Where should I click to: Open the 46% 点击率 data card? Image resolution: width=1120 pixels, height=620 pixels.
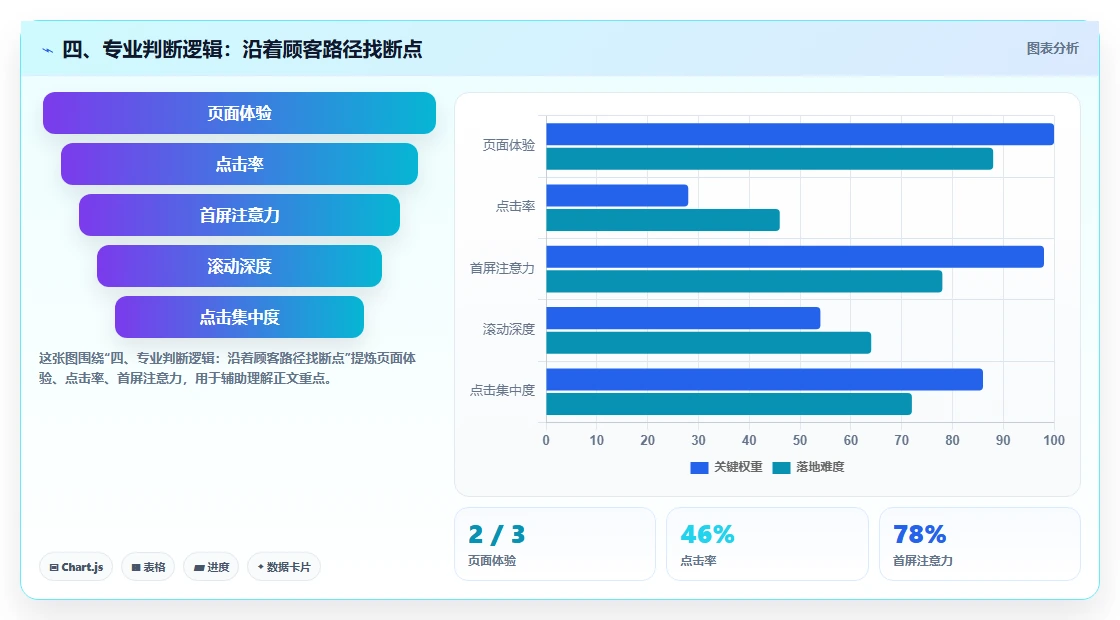pos(767,544)
